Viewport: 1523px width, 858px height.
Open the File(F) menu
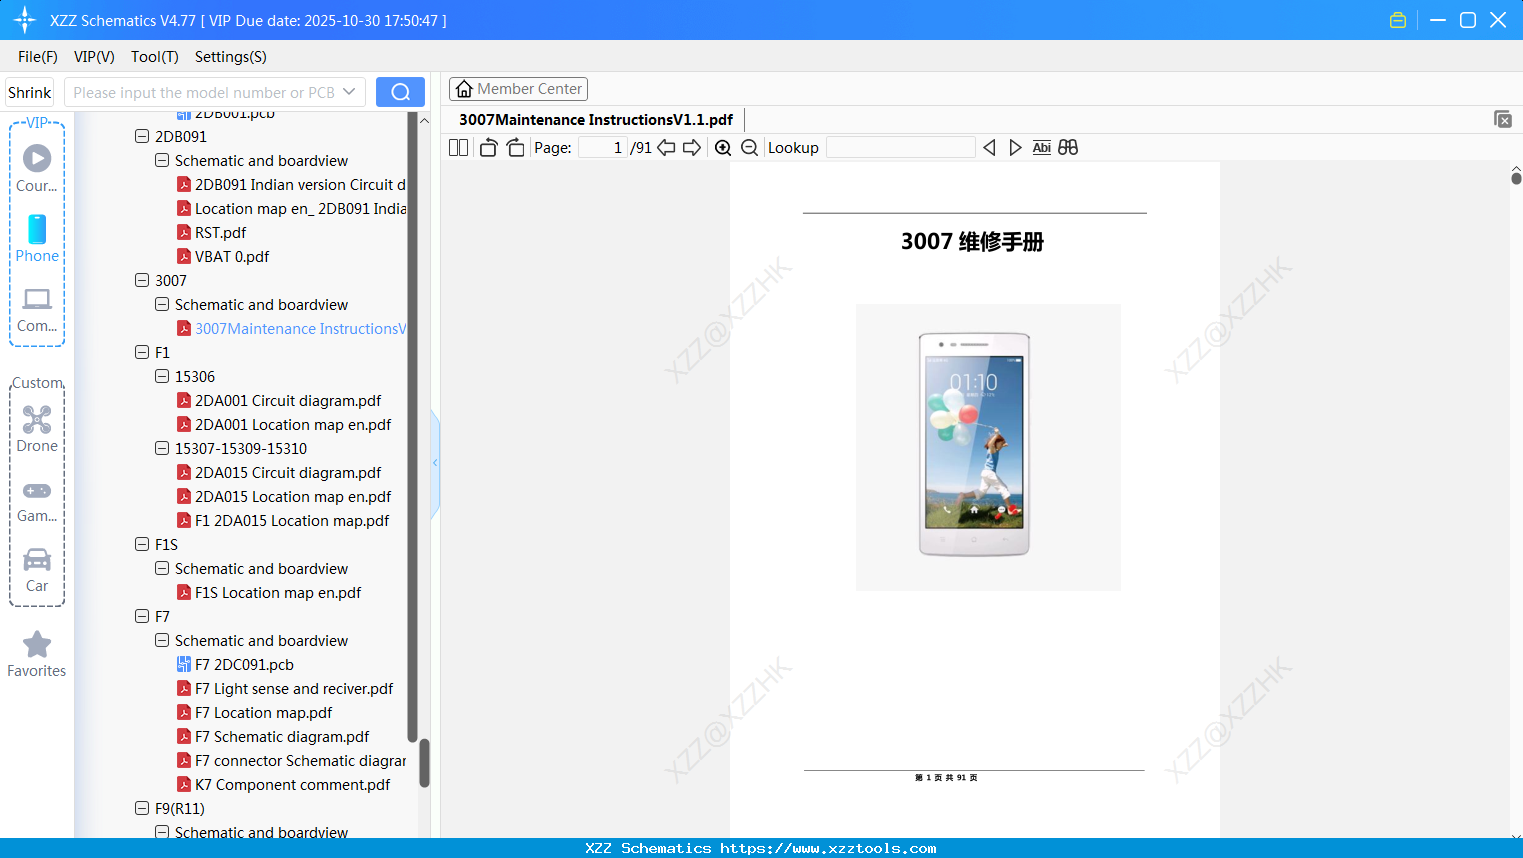click(38, 57)
